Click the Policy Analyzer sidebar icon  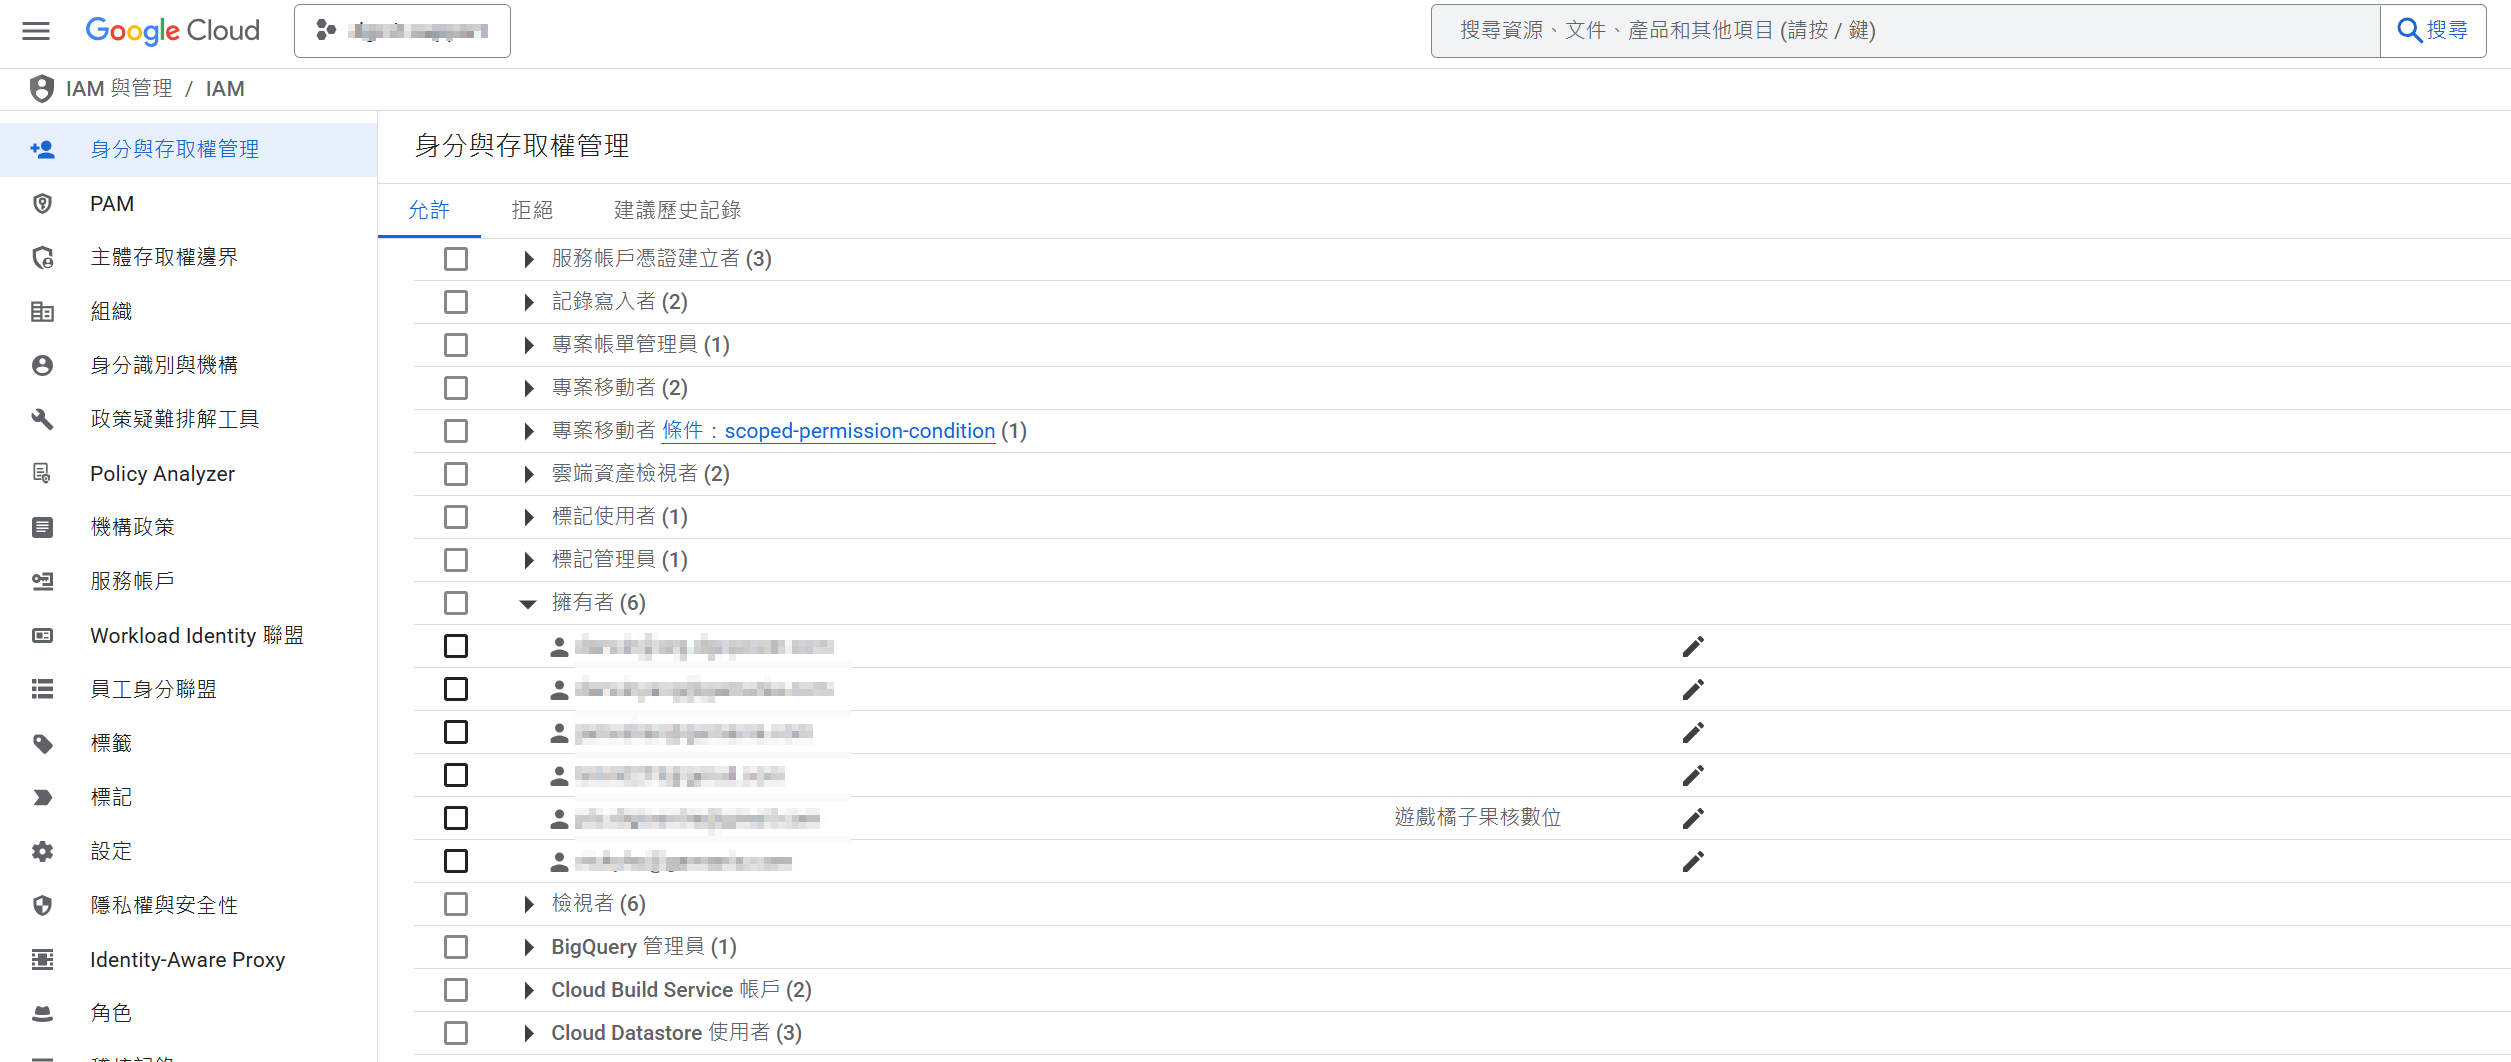coord(42,474)
